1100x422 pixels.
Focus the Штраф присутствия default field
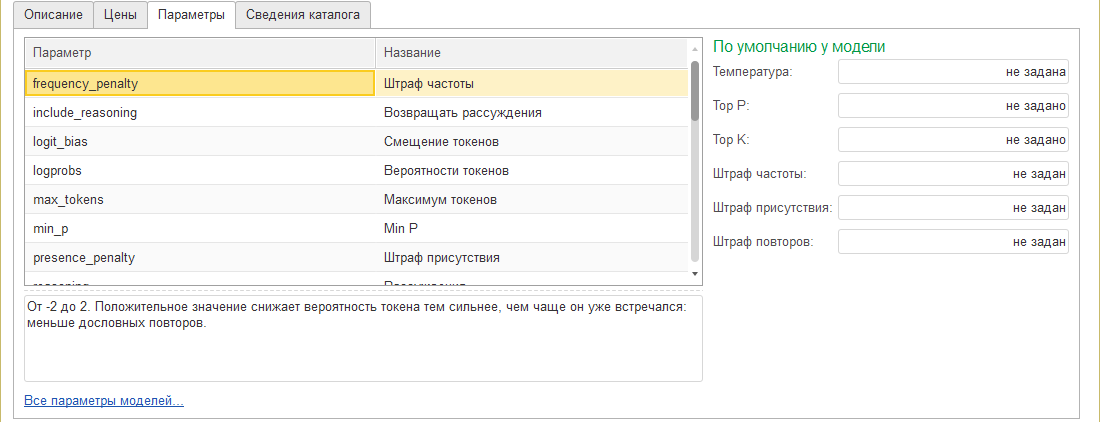[x=953, y=207]
